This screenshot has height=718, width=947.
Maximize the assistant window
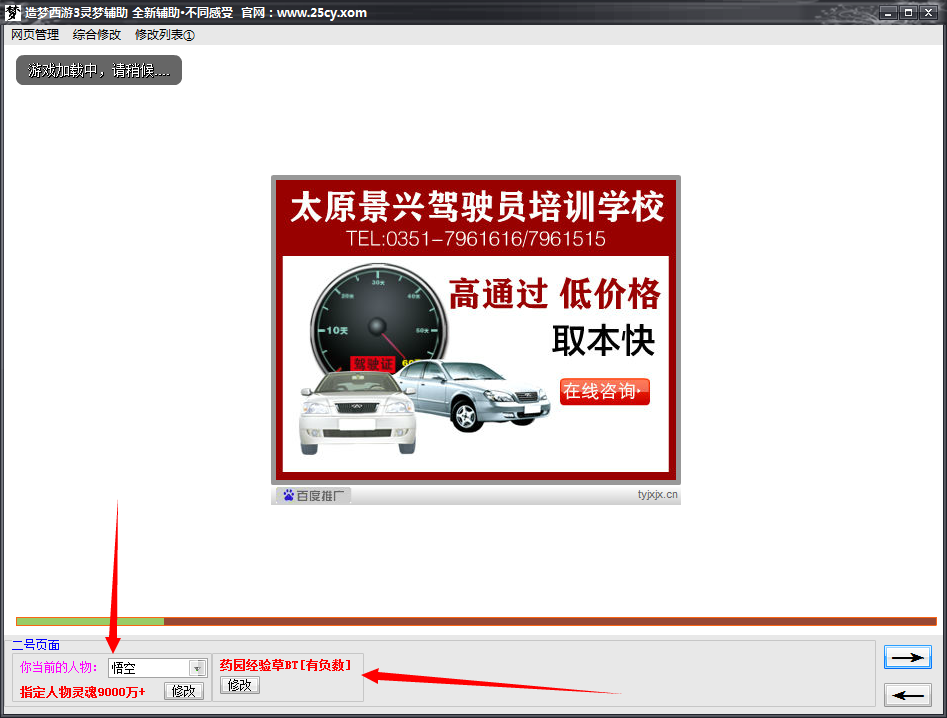[x=908, y=13]
